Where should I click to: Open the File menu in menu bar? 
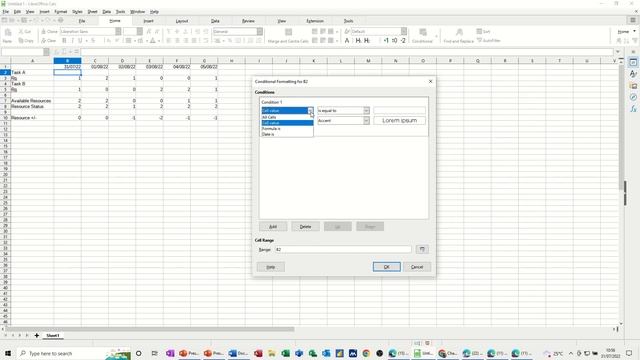6,12
